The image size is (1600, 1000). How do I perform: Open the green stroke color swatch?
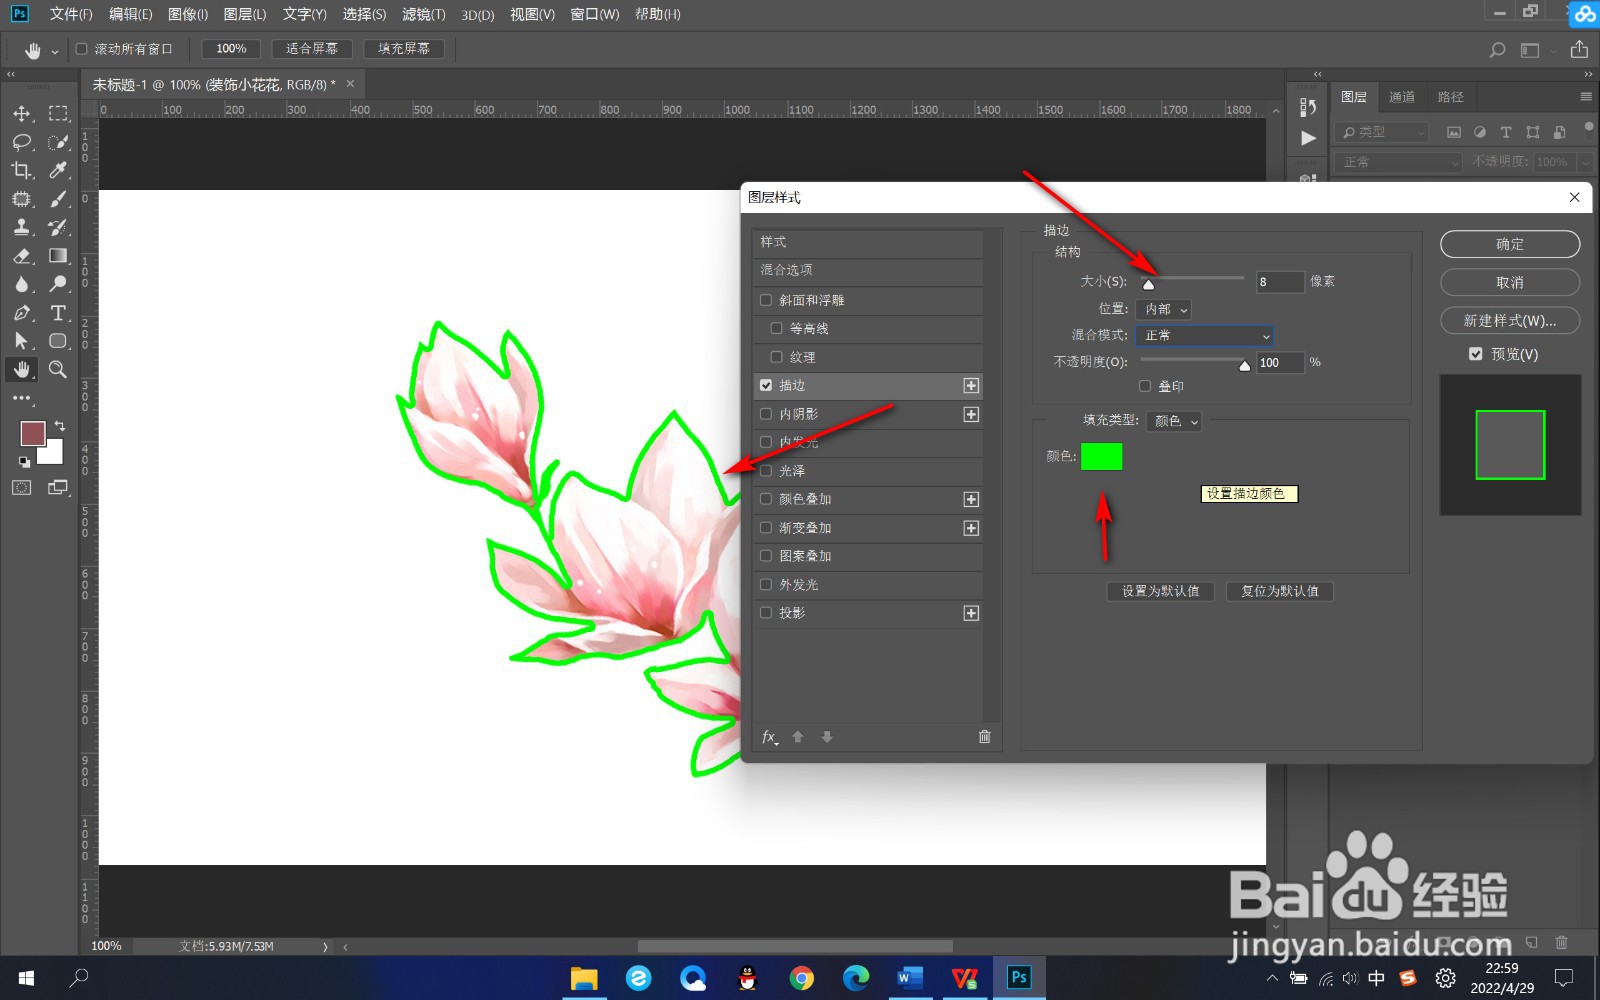click(1101, 456)
